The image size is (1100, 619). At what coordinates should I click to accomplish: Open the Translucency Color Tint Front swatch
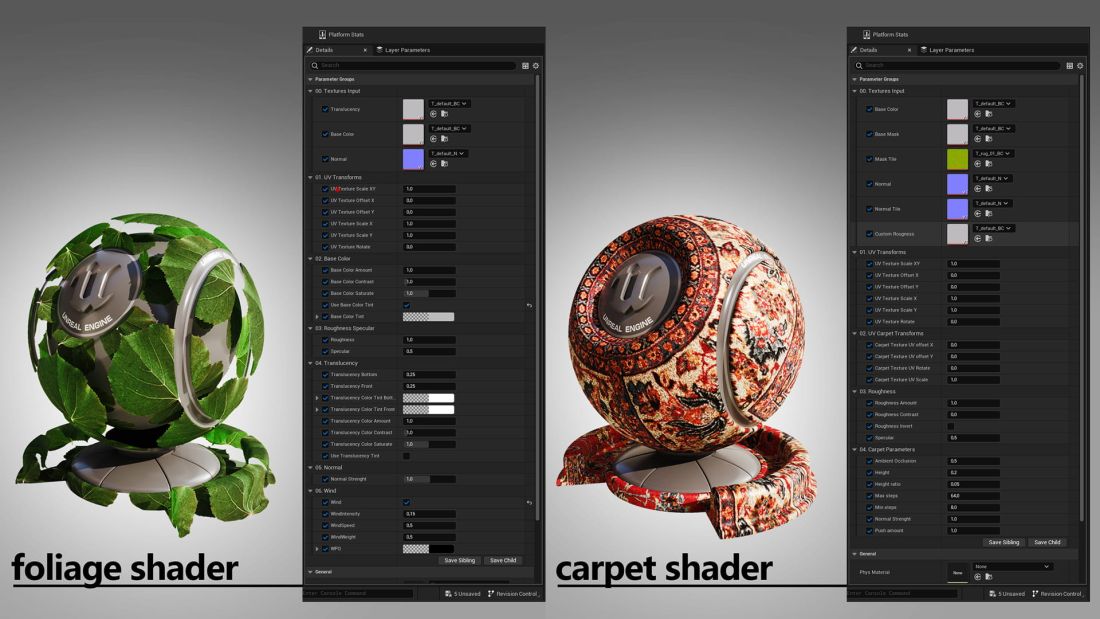pyautogui.click(x=429, y=409)
